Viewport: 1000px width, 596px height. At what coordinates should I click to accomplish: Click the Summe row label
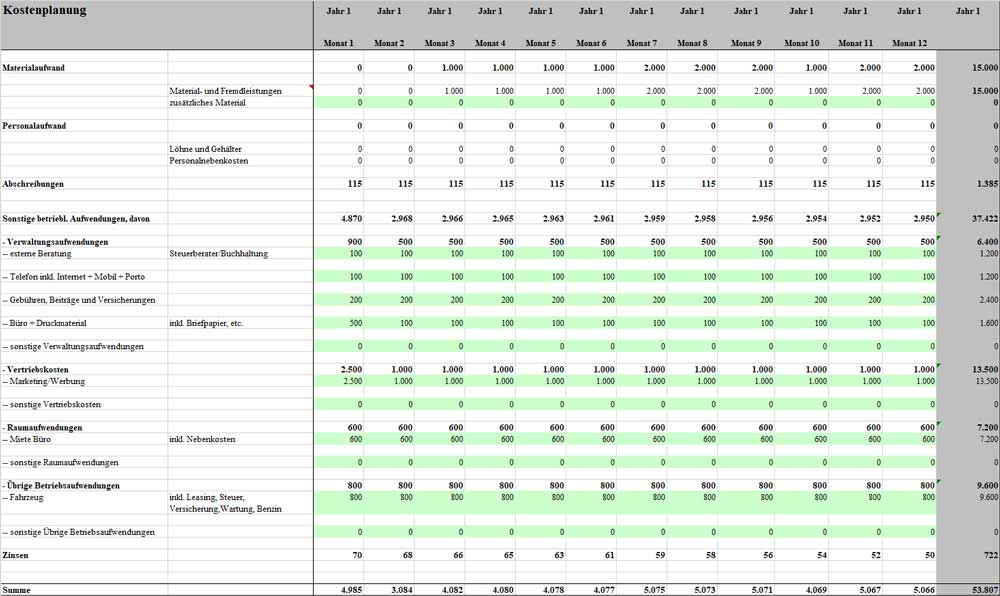pyautogui.click(x=17, y=590)
